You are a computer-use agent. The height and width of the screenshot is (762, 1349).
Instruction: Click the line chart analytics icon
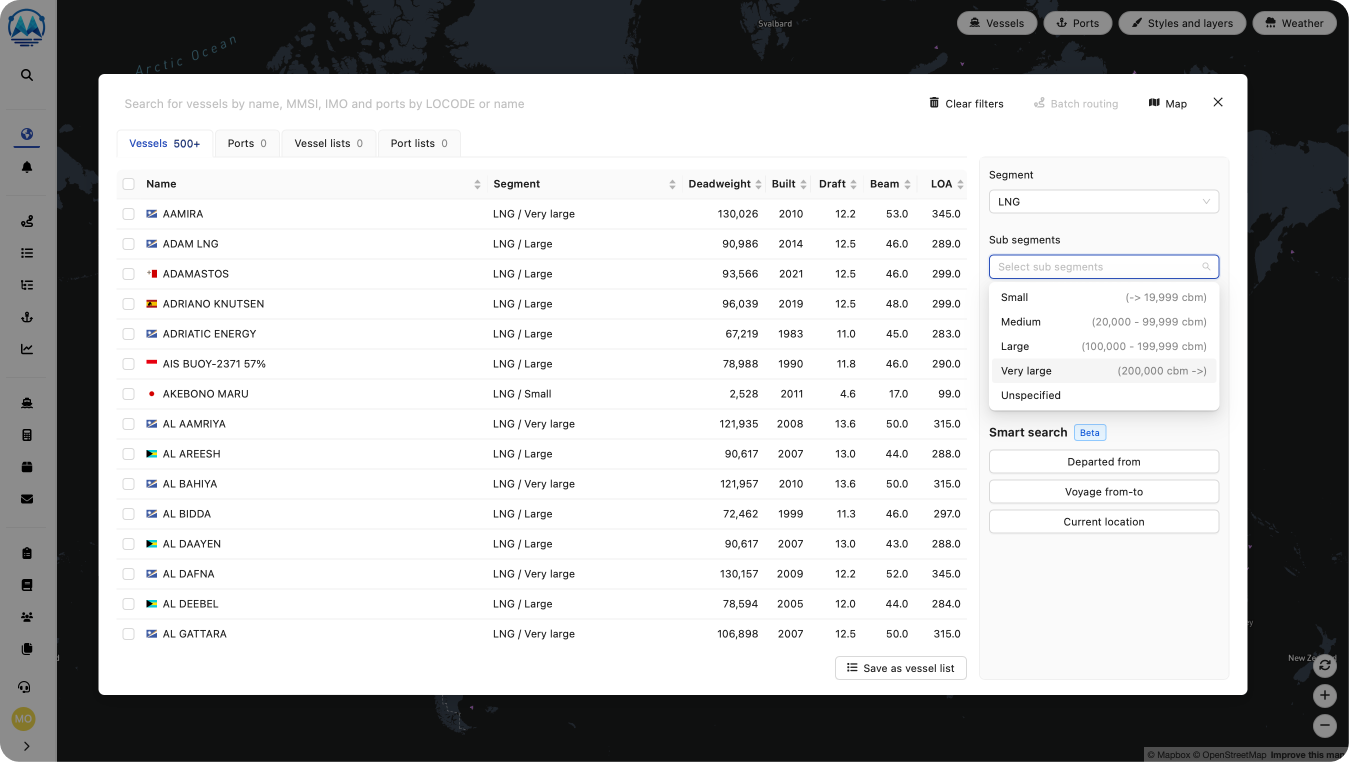pyautogui.click(x=27, y=349)
